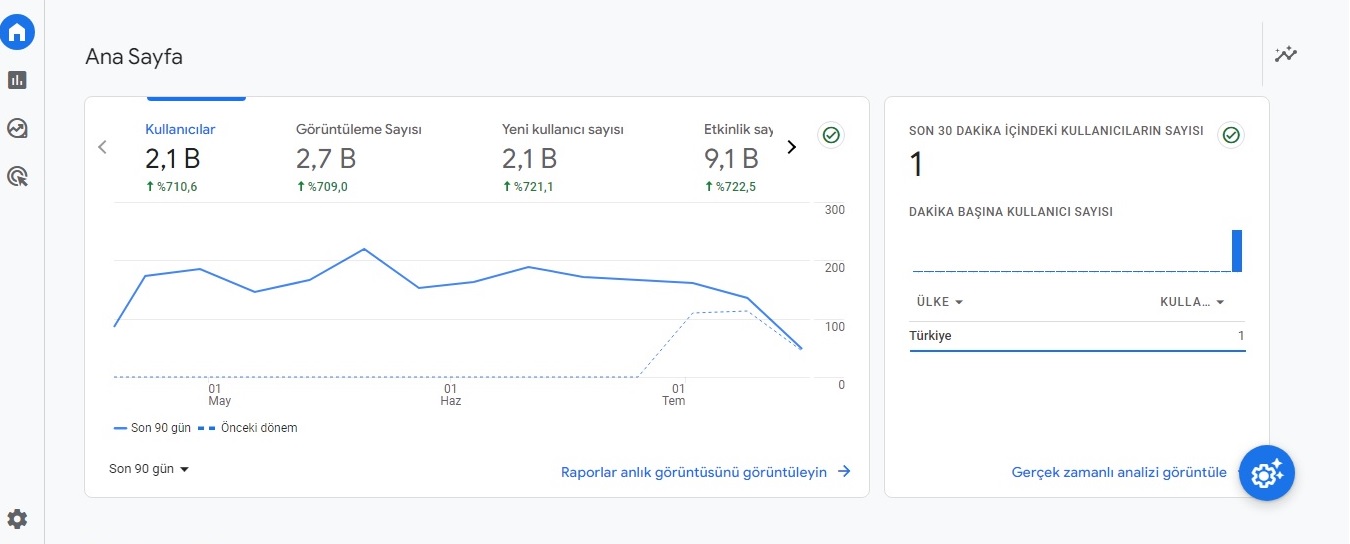
Task: Click the Türkiye country row
Action: (1077, 336)
